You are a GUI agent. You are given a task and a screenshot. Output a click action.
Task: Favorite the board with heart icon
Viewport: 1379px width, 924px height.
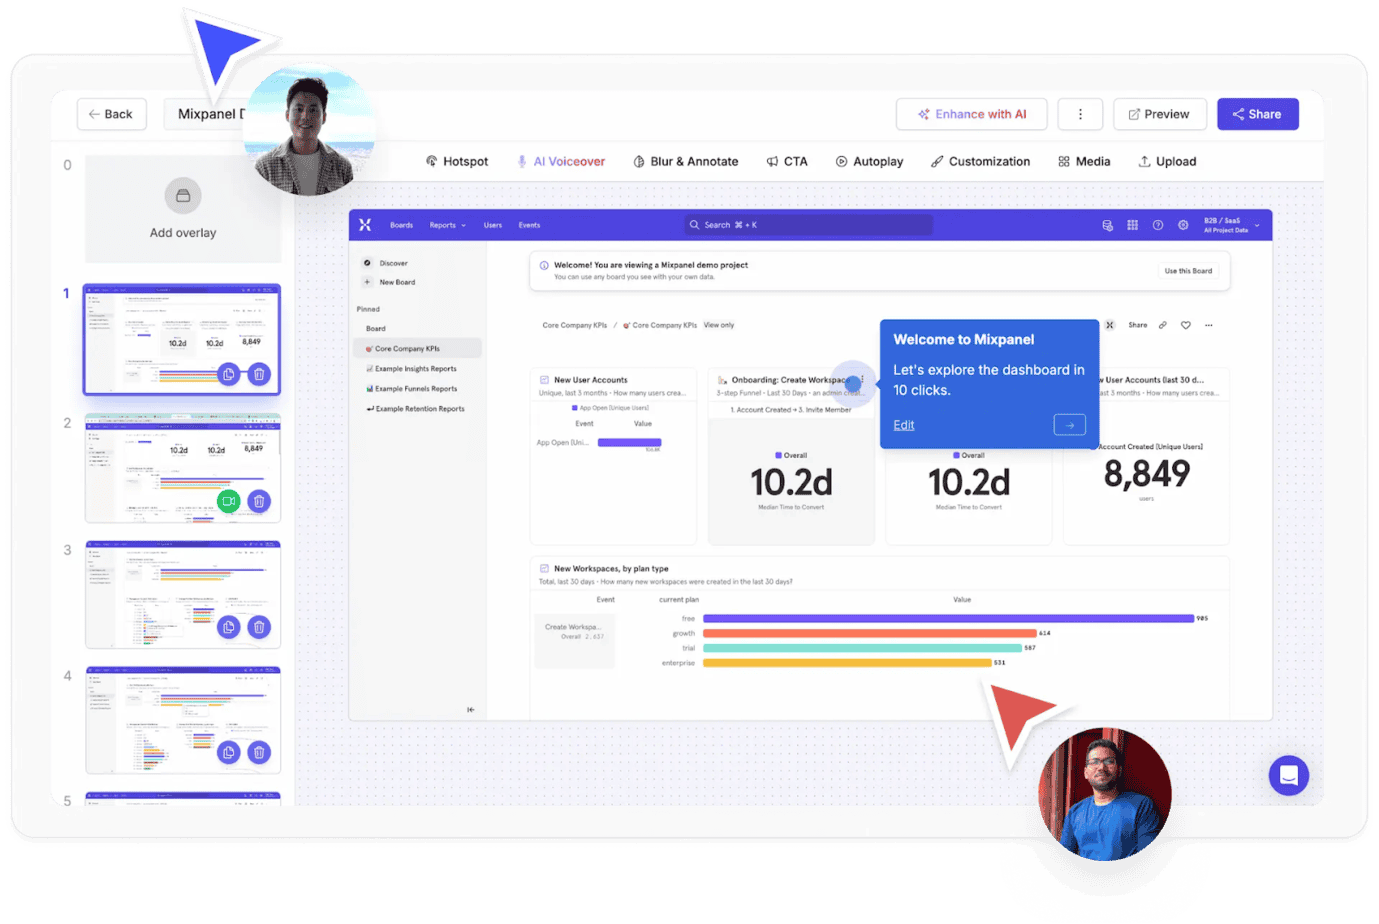coord(1186,325)
